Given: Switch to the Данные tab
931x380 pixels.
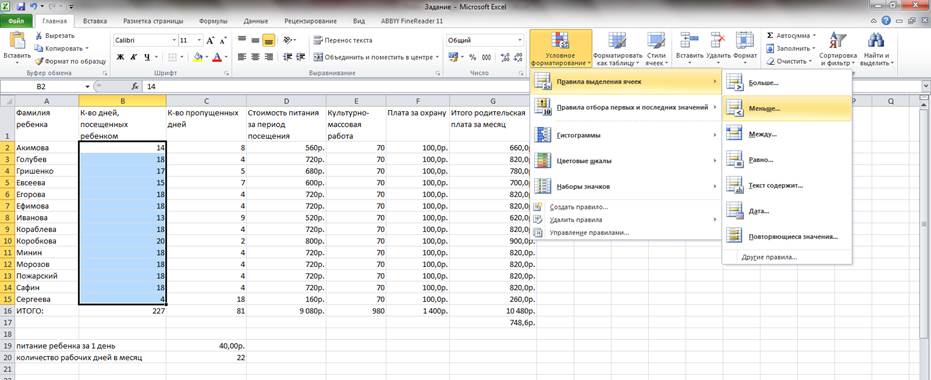Looking at the screenshot, I should click(x=256, y=21).
